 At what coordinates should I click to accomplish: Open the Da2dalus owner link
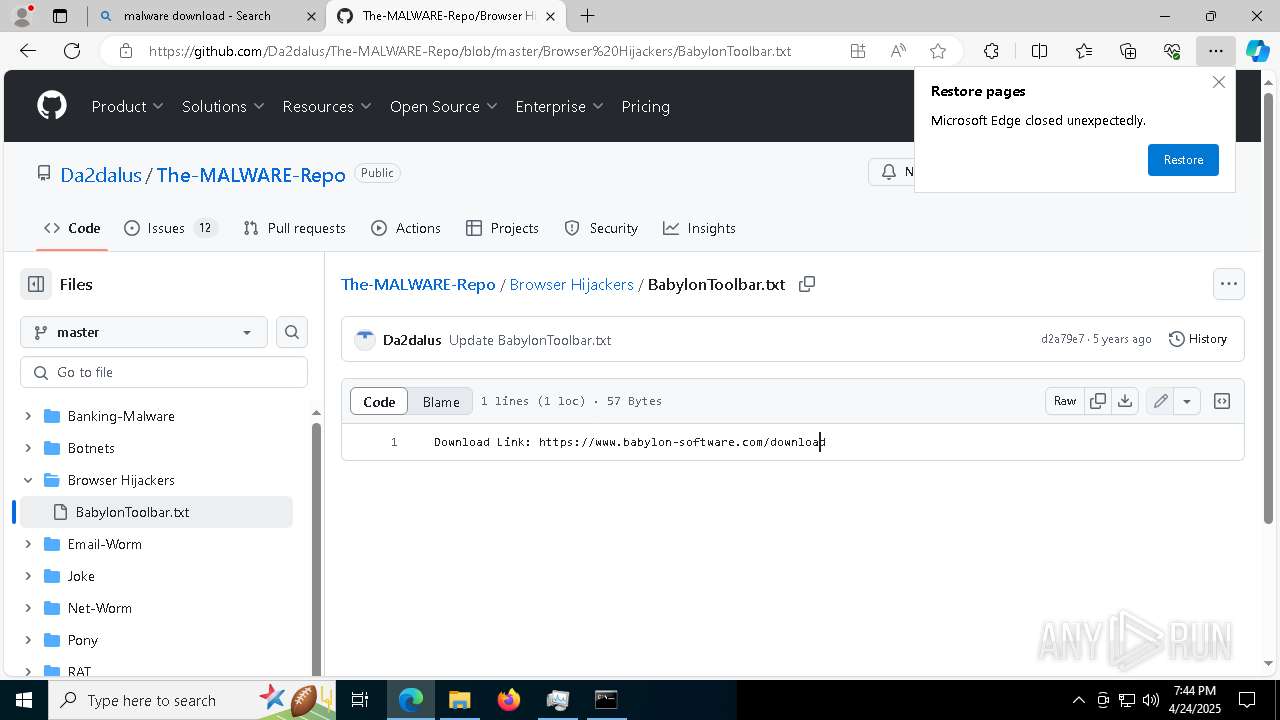tap(101, 175)
